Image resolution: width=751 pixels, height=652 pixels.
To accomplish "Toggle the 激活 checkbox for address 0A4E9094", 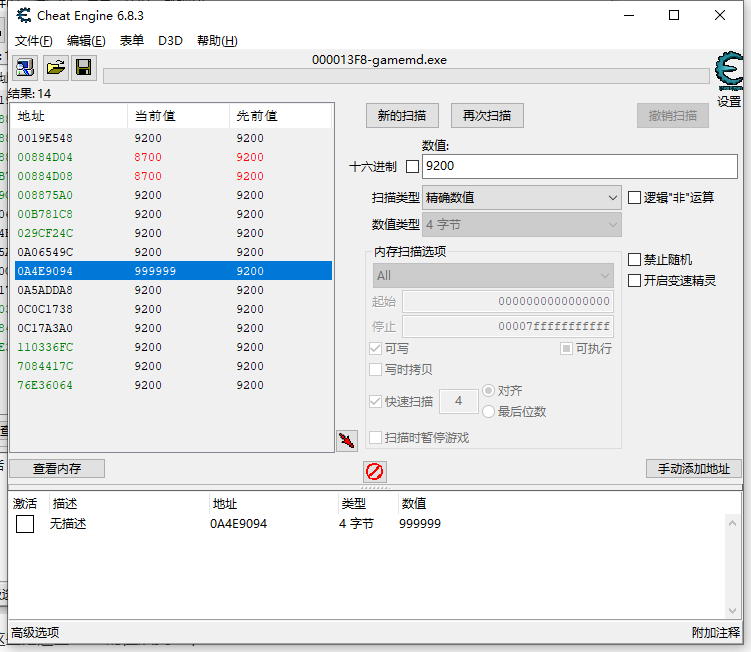I will tap(25, 524).
